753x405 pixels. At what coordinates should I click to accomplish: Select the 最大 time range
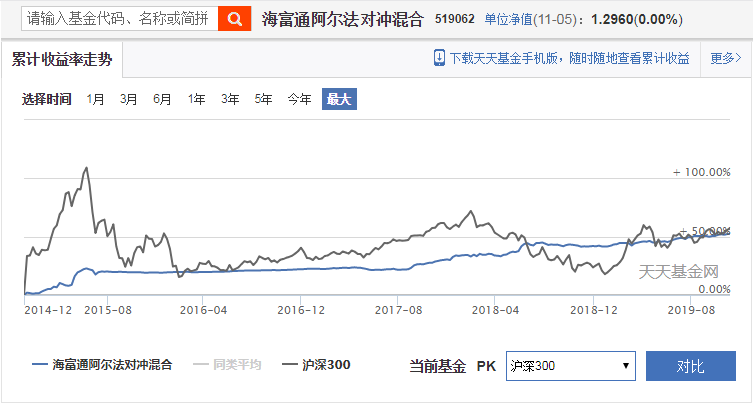coord(339,99)
